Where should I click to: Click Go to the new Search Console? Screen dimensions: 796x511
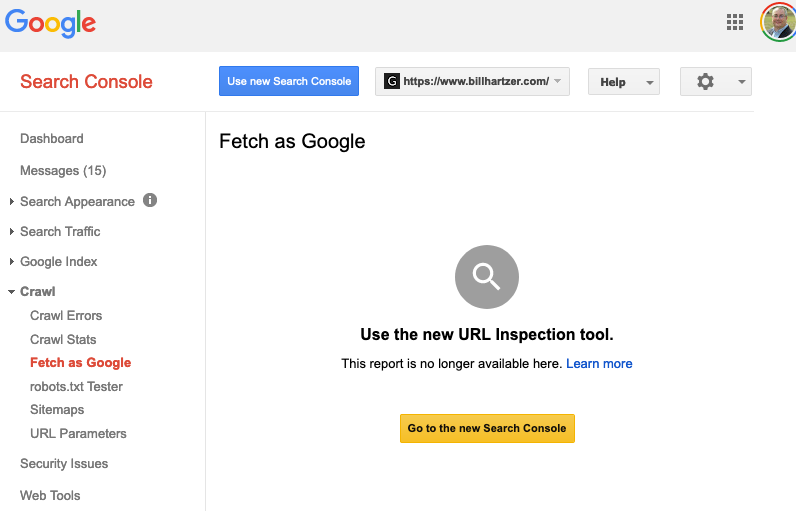(487, 428)
